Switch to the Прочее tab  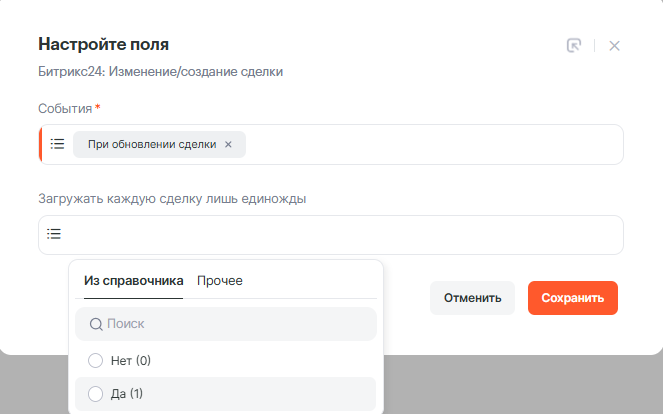(x=219, y=281)
